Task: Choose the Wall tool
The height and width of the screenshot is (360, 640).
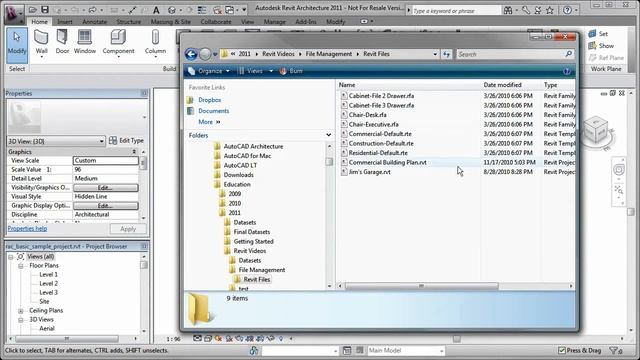Action: coord(41,43)
